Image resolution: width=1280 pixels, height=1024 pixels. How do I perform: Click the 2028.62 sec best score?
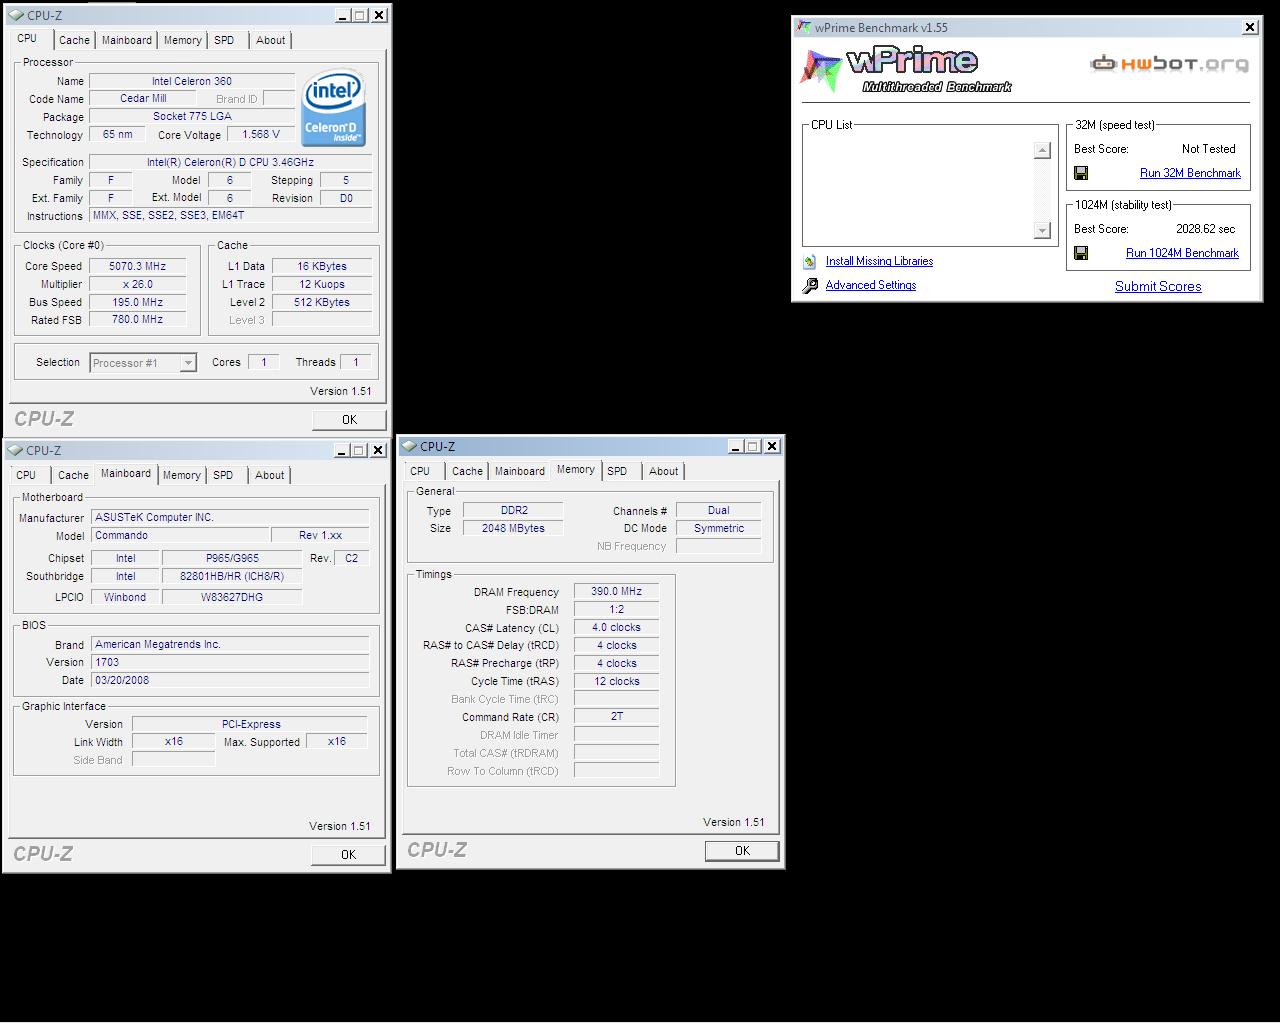tap(1205, 229)
